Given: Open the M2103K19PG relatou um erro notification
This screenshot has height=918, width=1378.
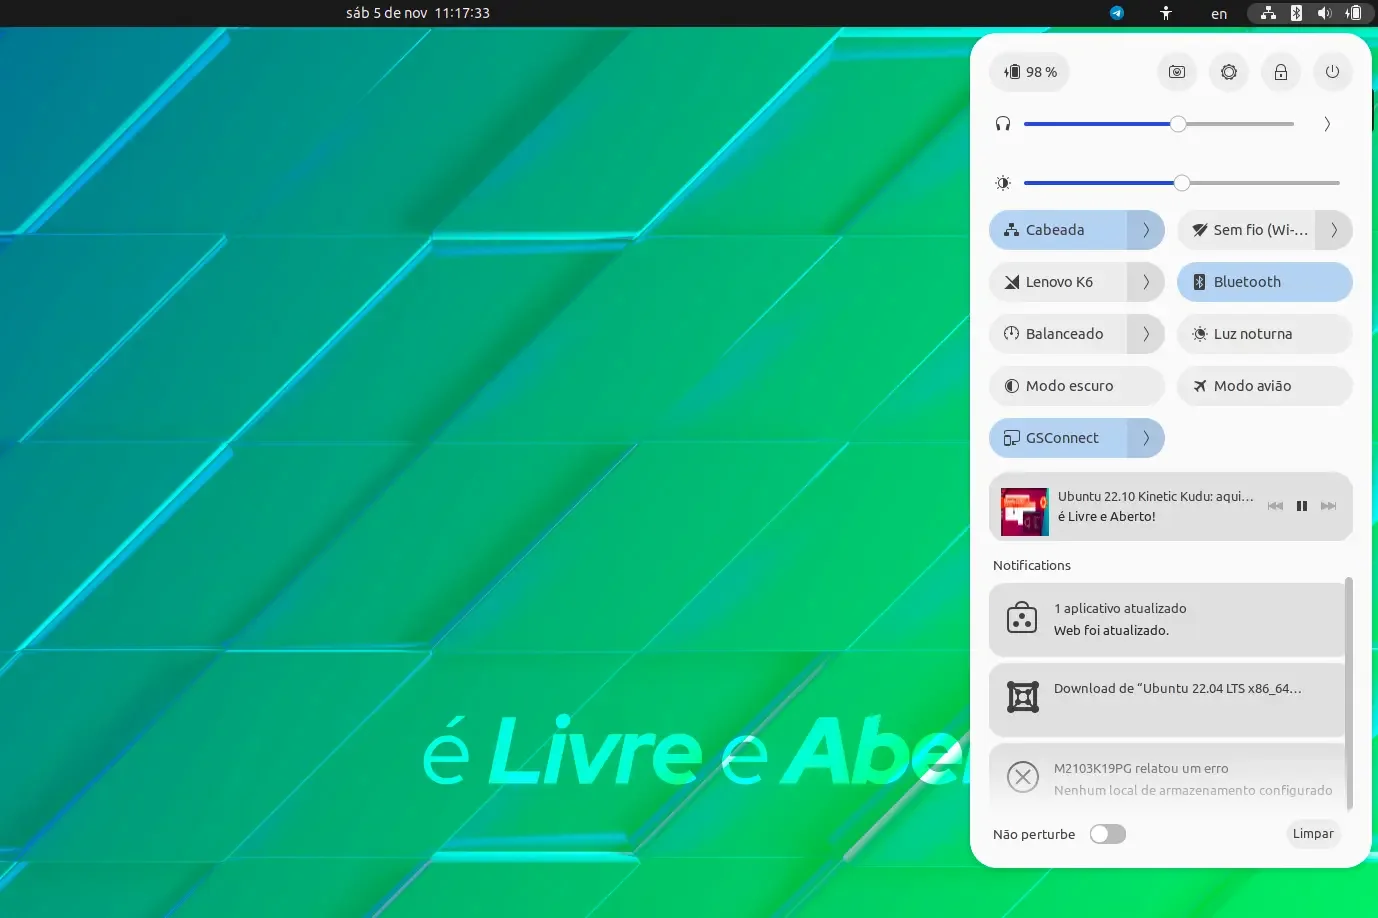Looking at the screenshot, I should (1167, 779).
